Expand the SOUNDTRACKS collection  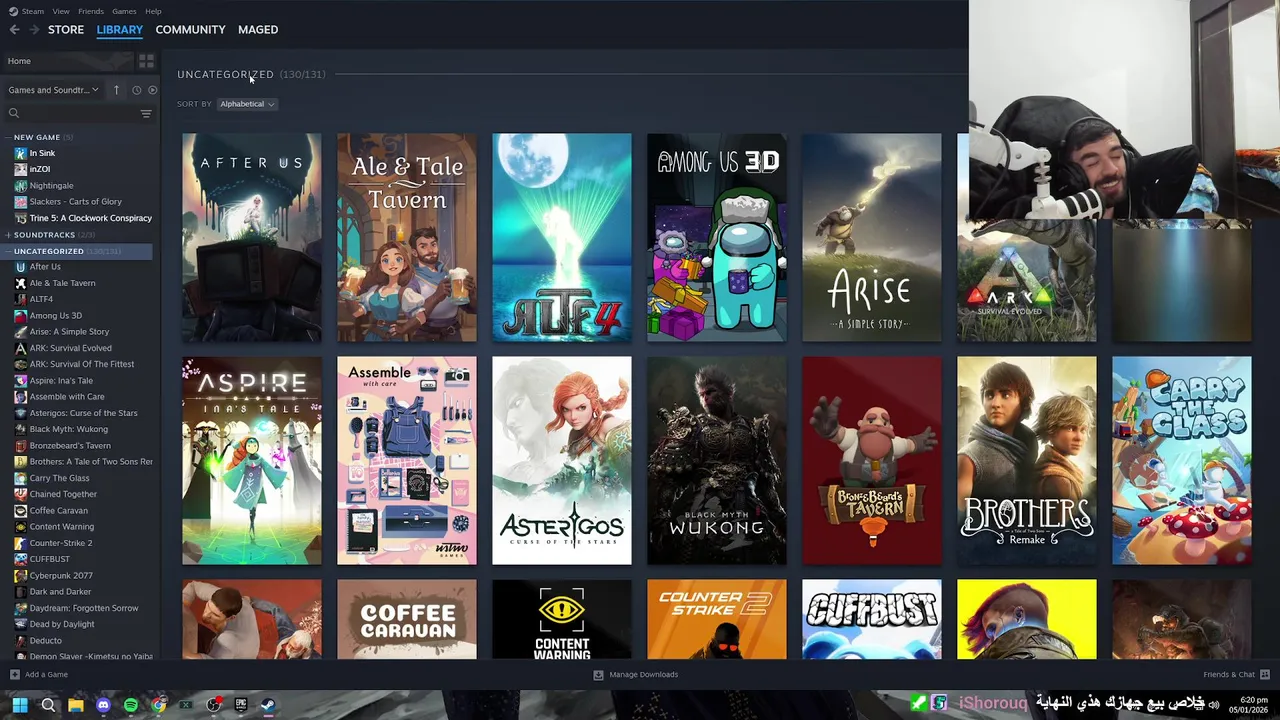pos(8,235)
